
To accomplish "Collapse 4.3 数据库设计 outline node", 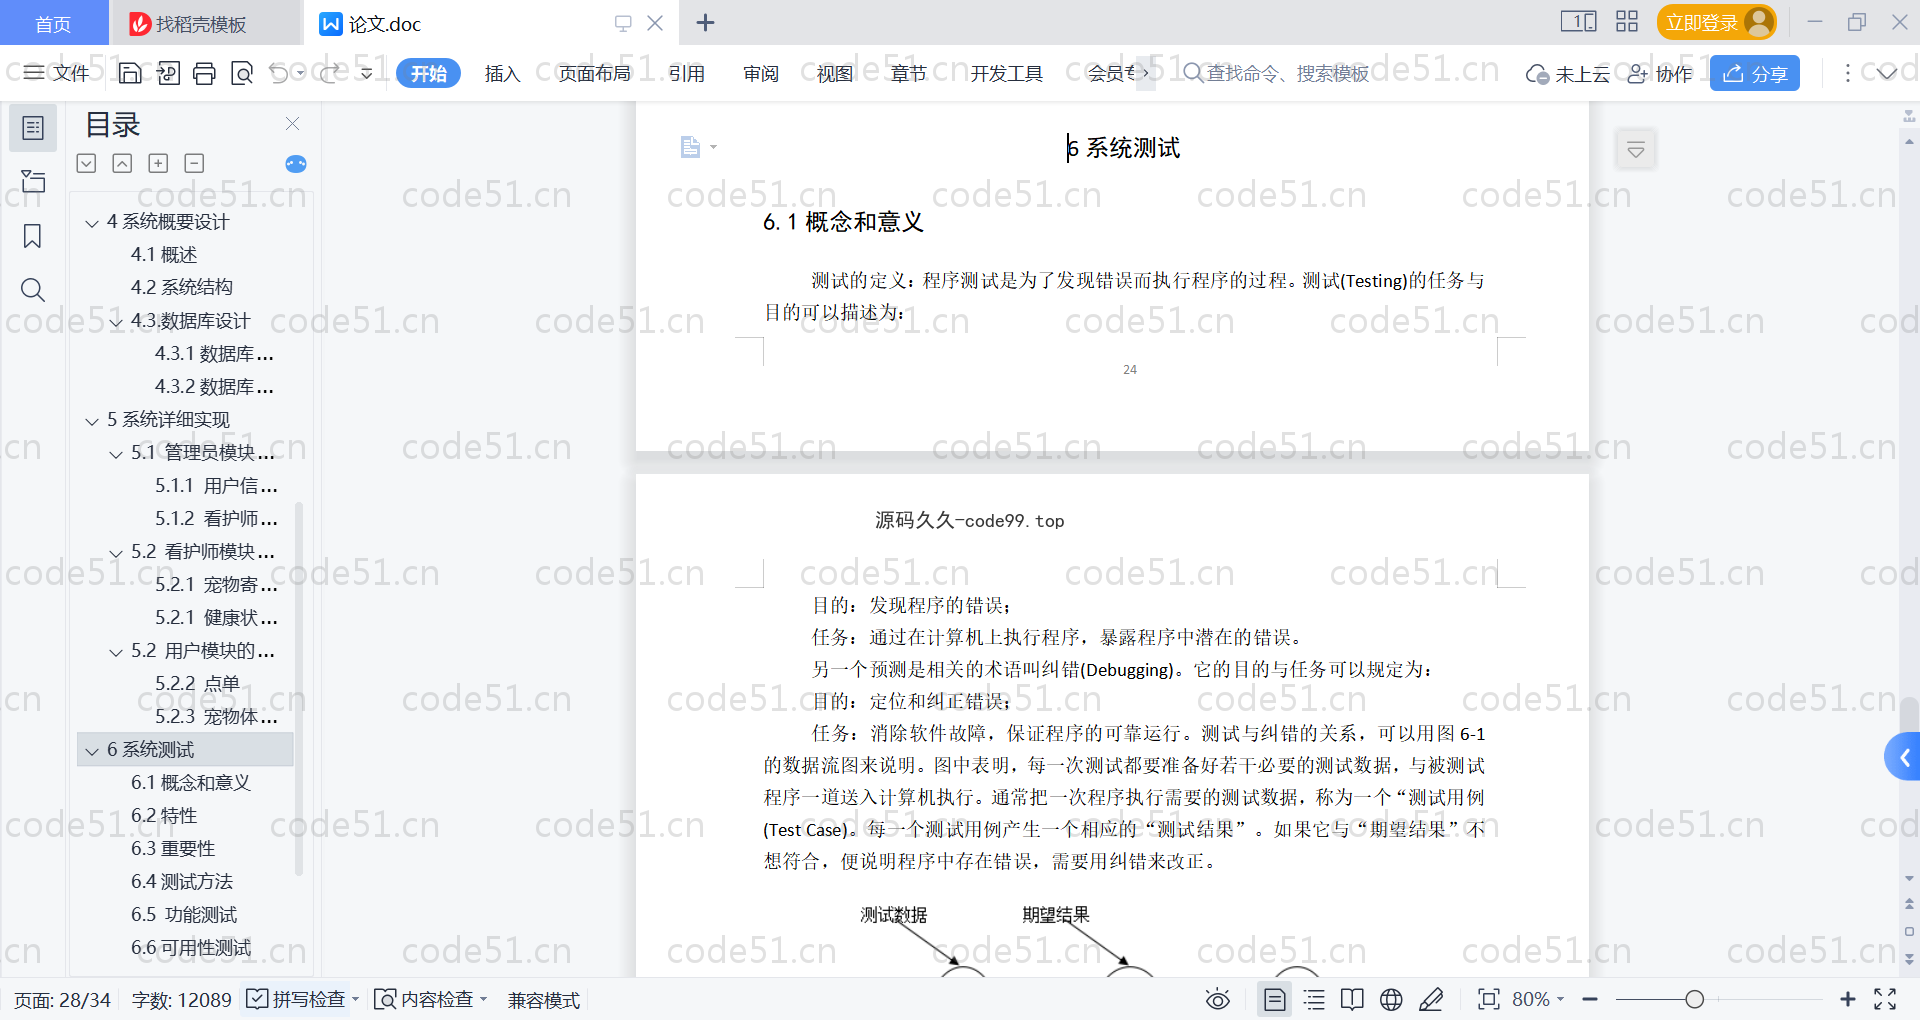I will [x=116, y=321].
